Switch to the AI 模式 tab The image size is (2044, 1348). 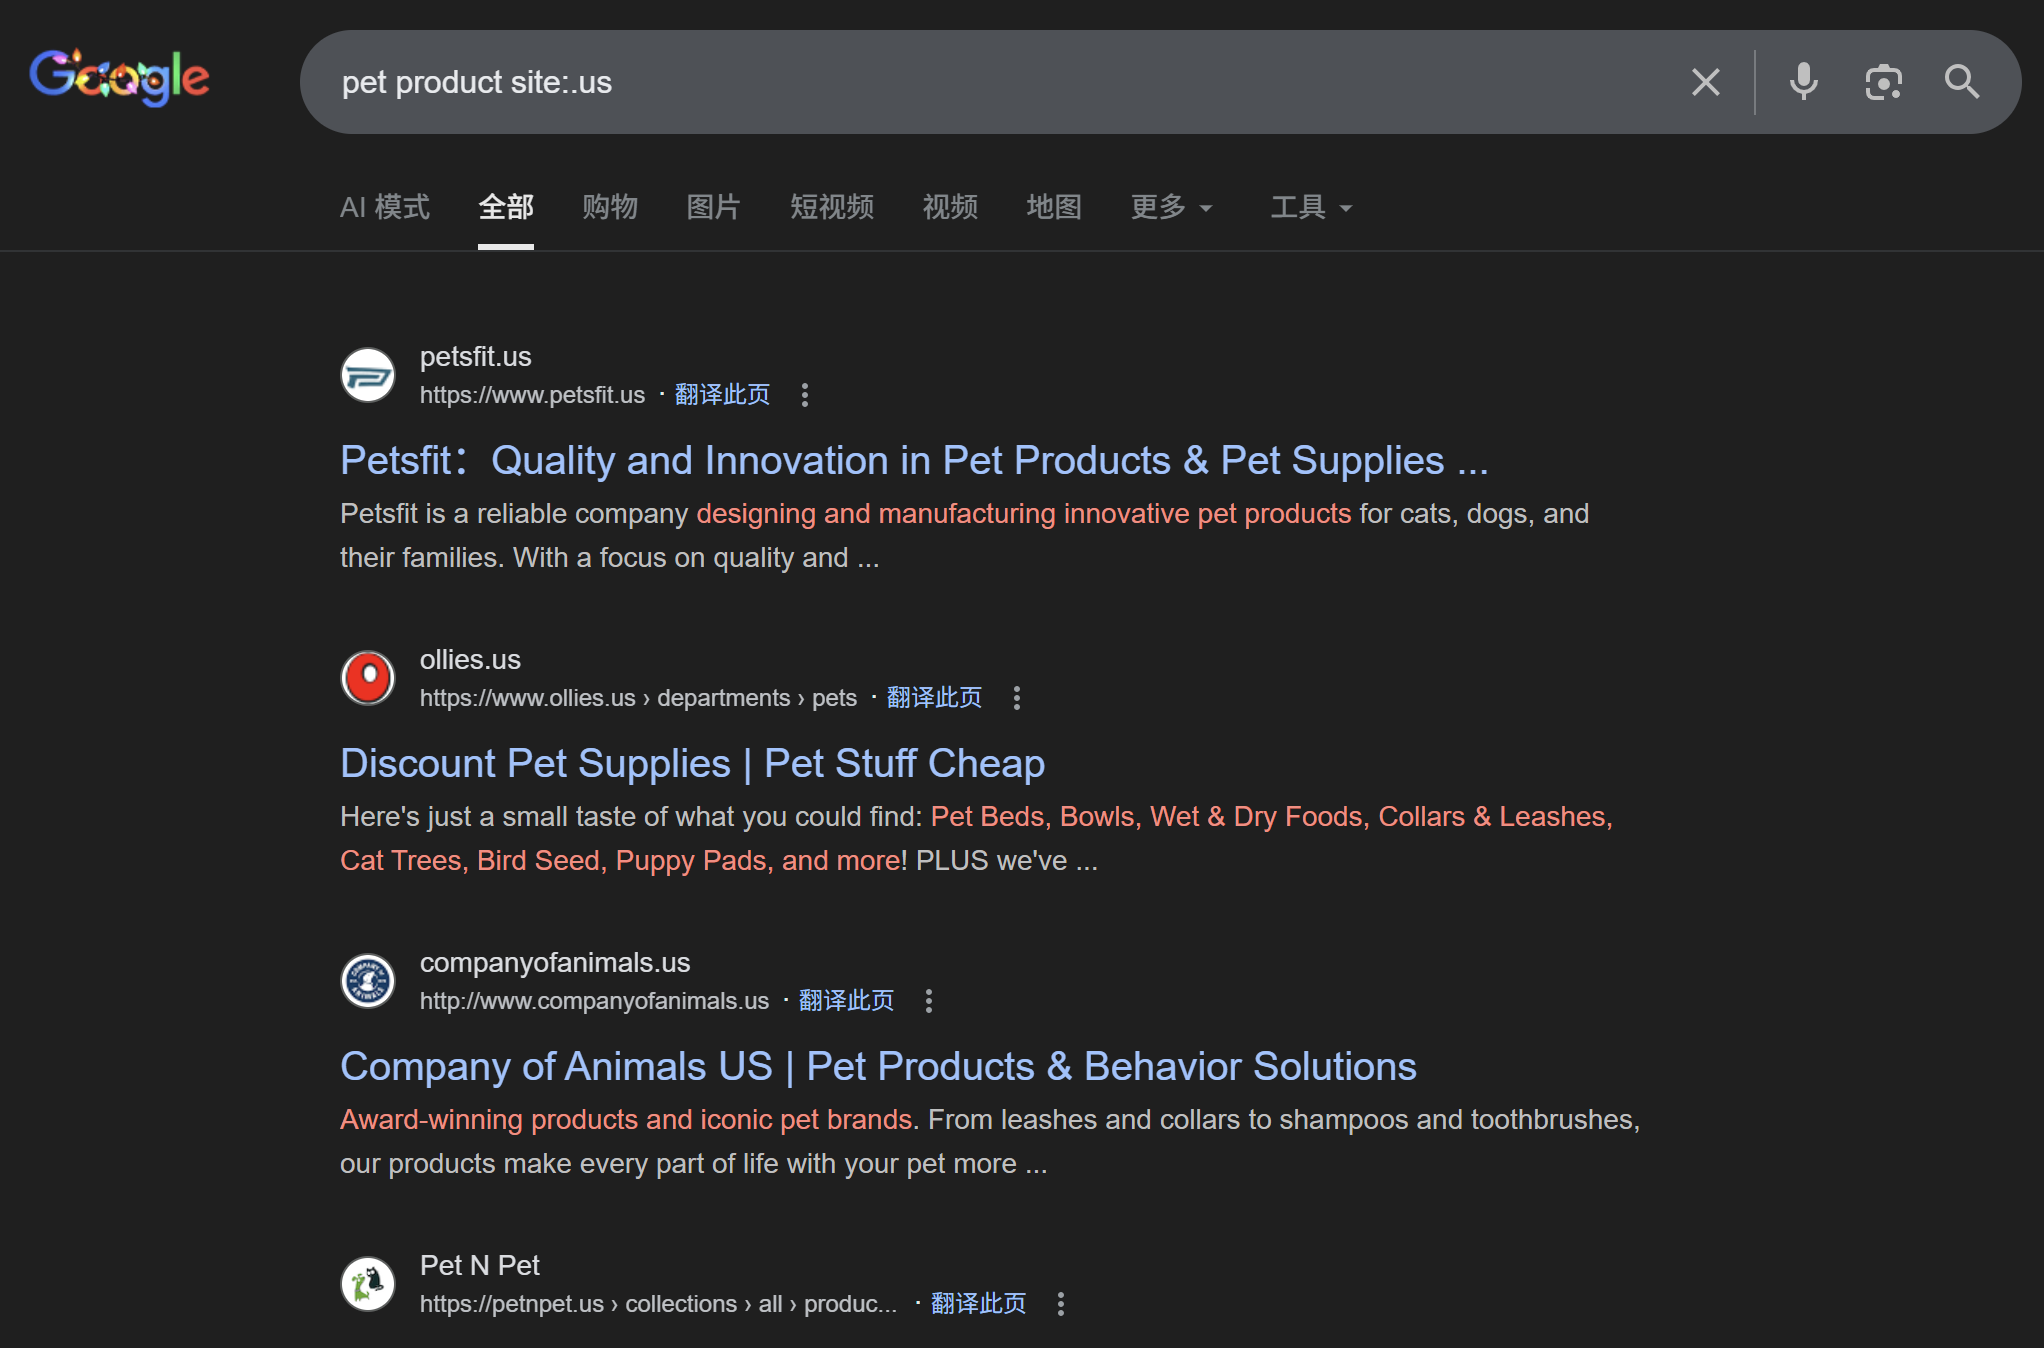tap(385, 207)
